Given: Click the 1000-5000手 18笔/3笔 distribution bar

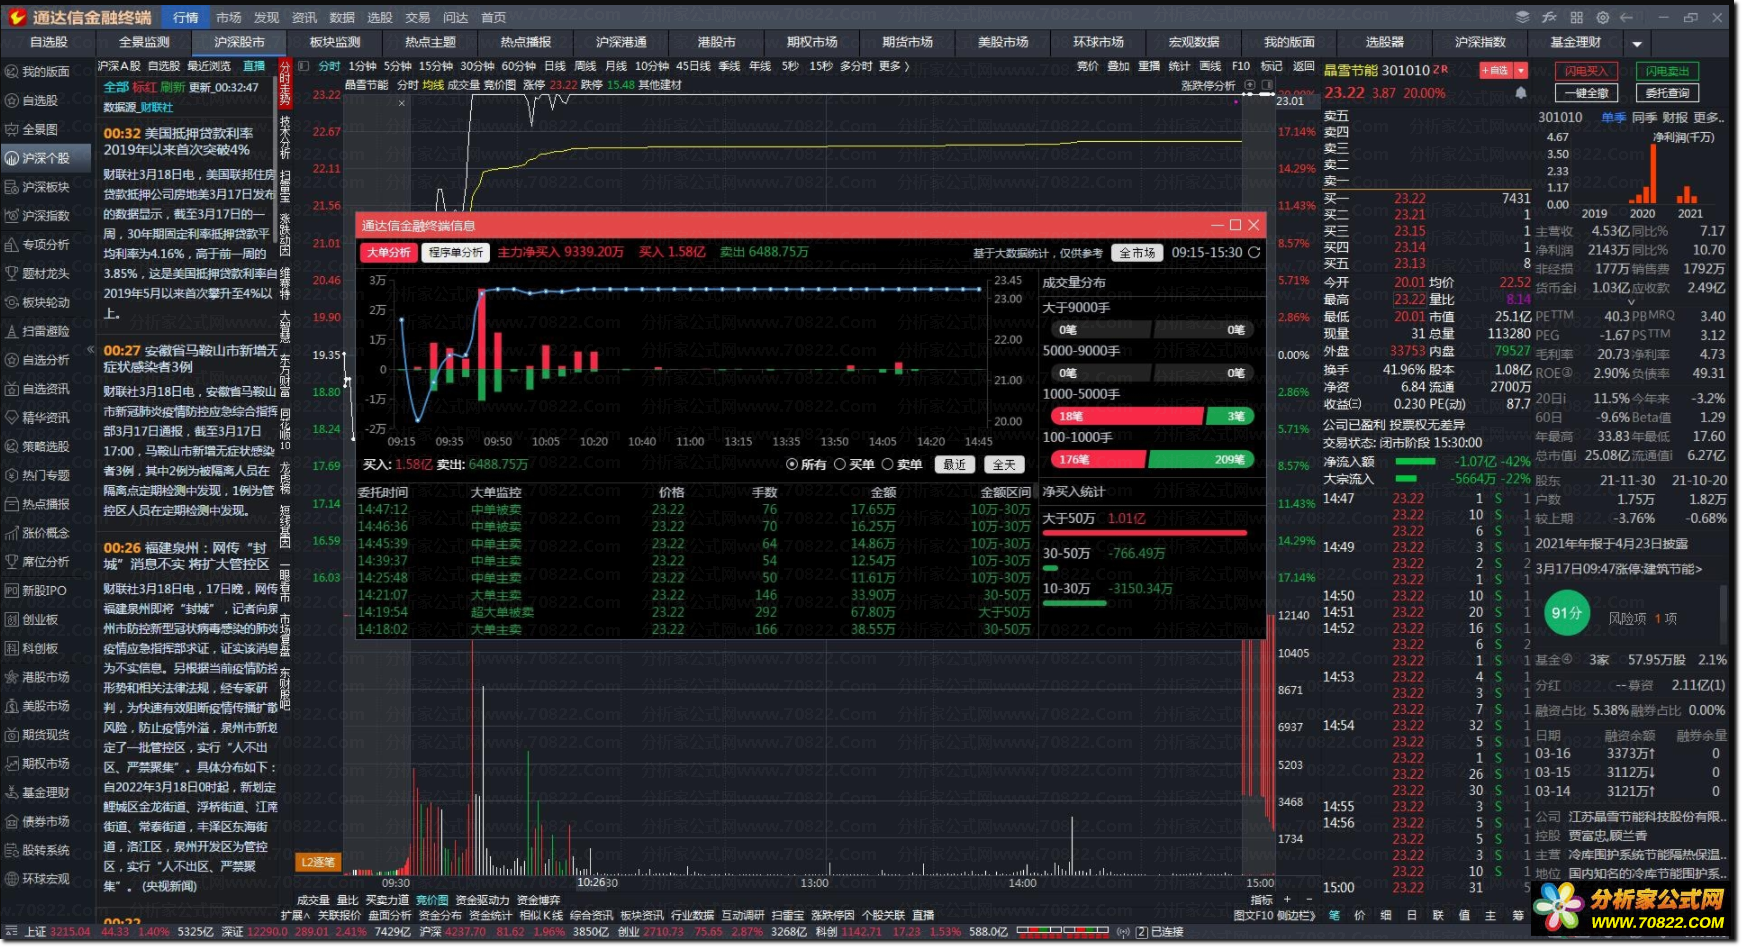Looking at the screenshot, I should click(1152, 416).
